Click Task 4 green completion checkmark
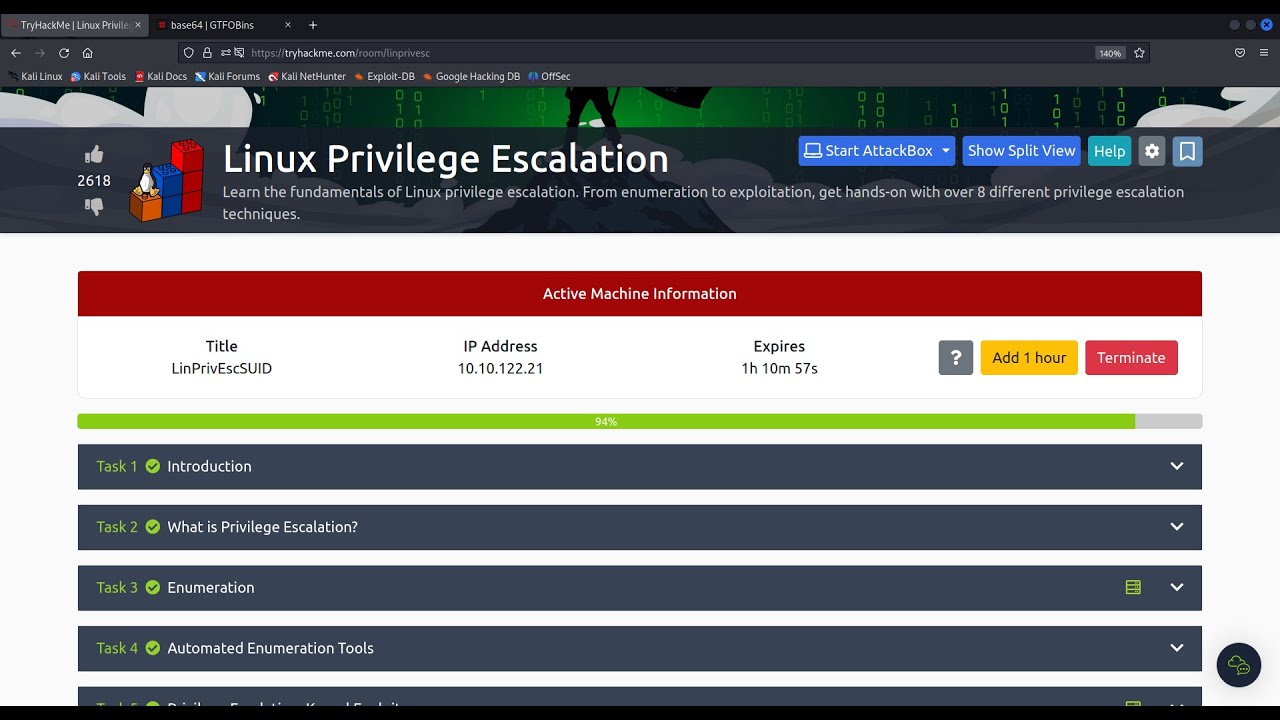The height and width of the screenshot is (720, 1280). point(153,648)
